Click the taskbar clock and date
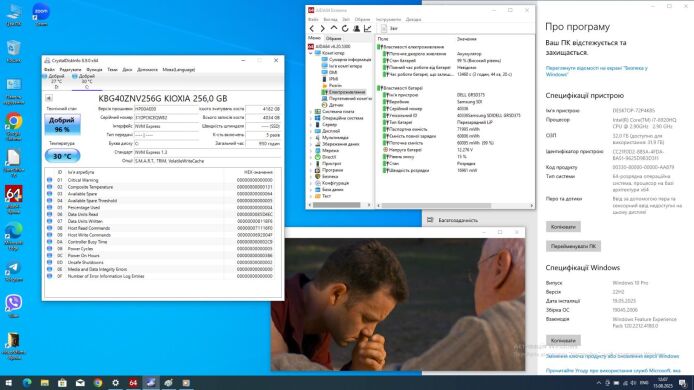This screenshot has height=390, width=694. (663, 383)
